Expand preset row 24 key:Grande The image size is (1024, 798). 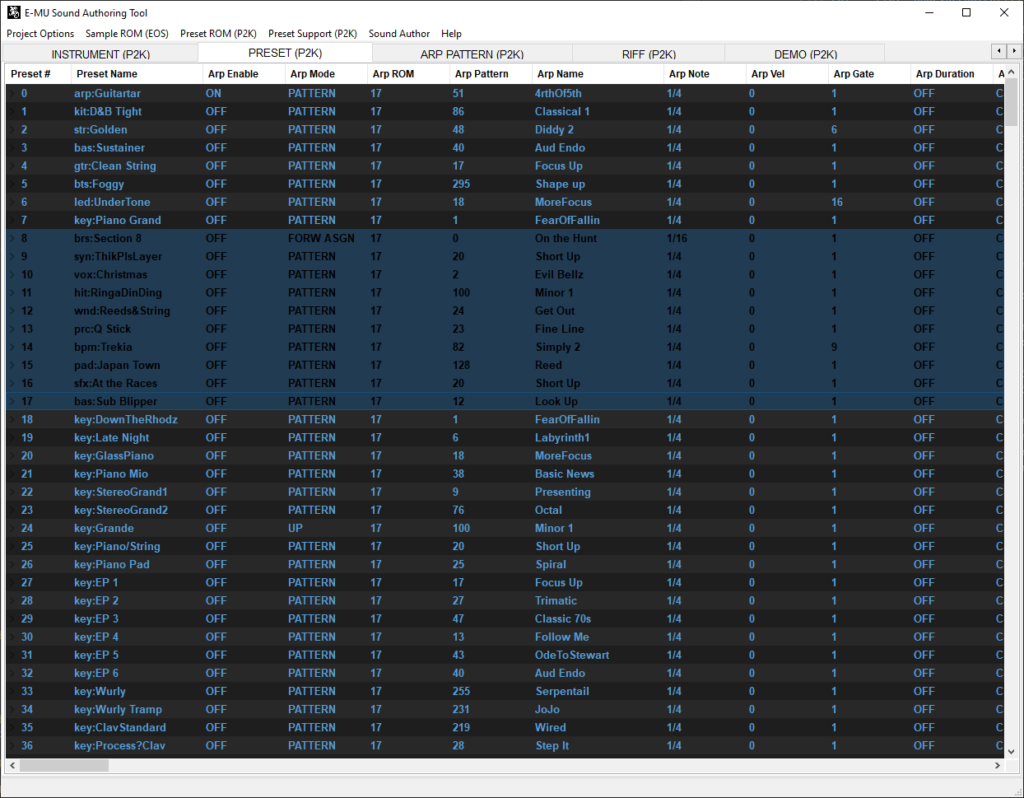(11, 528)
